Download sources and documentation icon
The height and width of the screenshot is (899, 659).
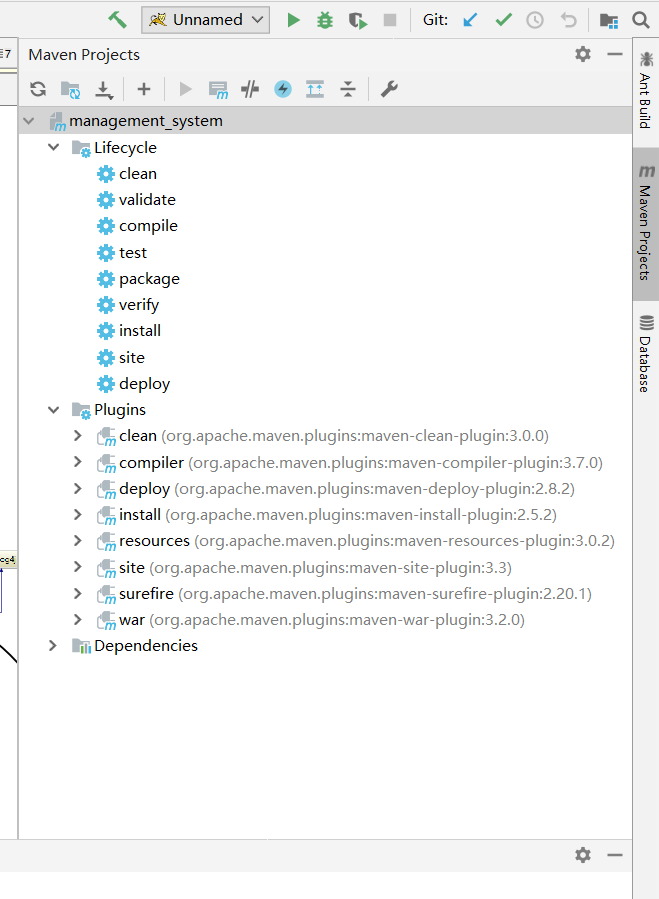pos(104,89)
